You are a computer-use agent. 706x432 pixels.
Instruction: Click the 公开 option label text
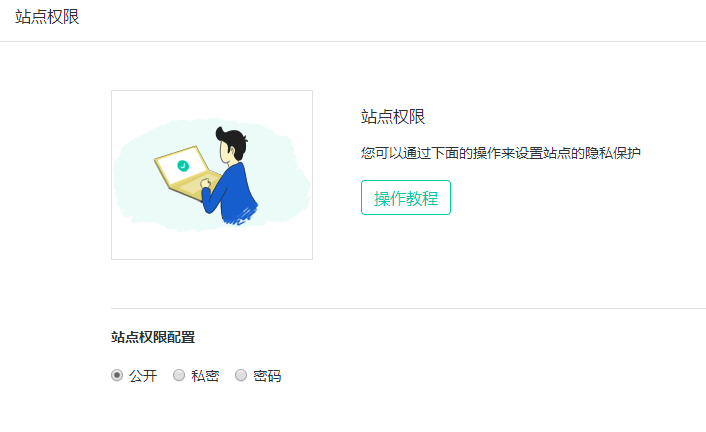(143, 376)
